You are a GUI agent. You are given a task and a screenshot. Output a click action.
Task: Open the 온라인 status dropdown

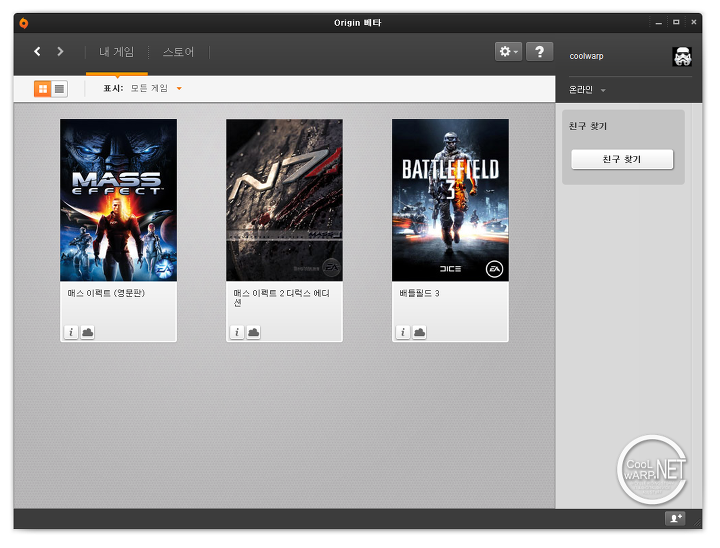[587, 90]
